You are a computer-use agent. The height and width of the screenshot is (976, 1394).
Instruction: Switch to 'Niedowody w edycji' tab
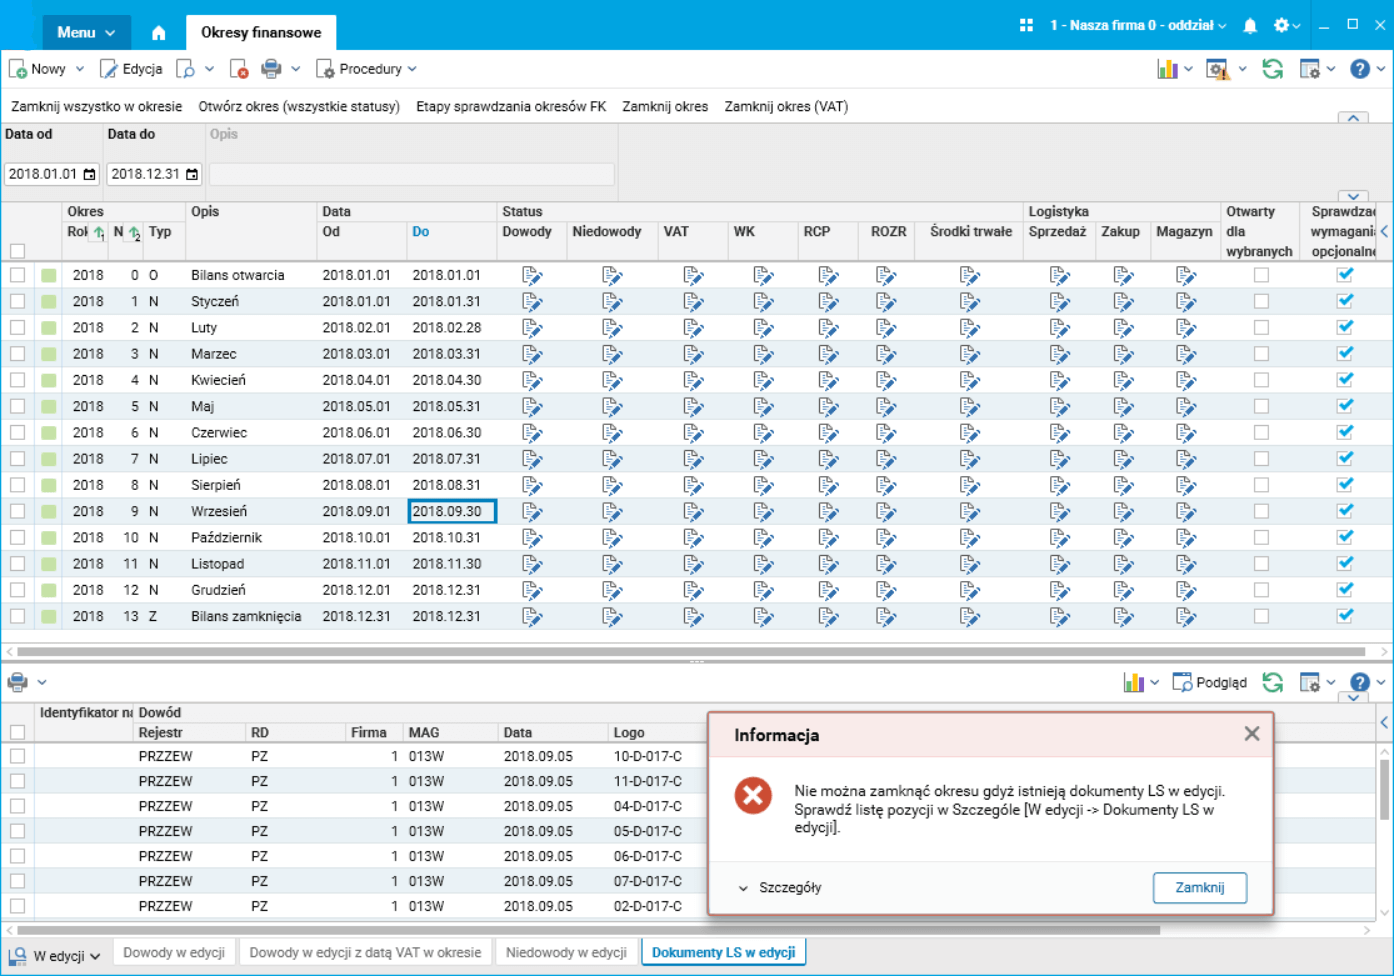(x=566, y=953)
